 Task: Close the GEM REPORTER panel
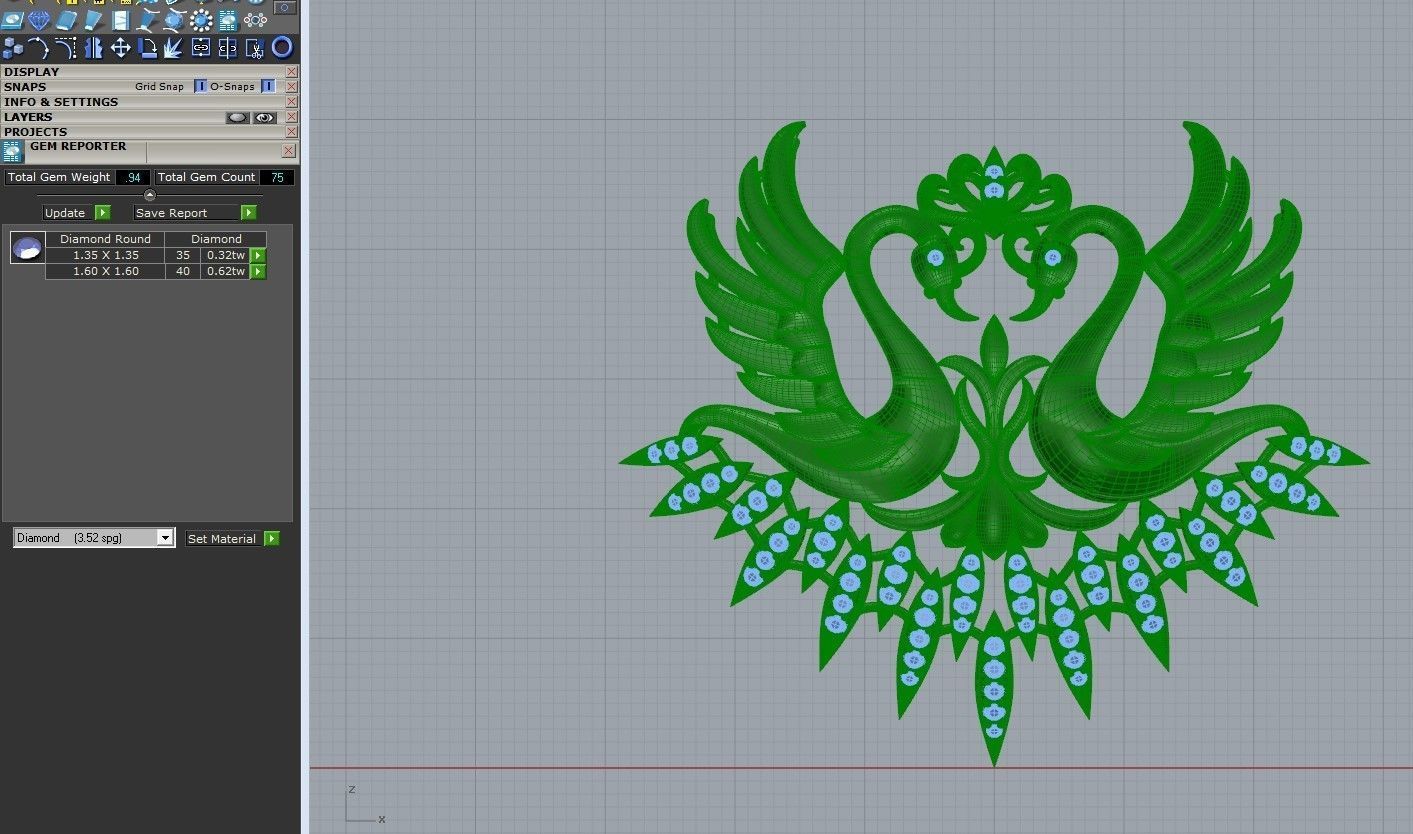(289, 151)
